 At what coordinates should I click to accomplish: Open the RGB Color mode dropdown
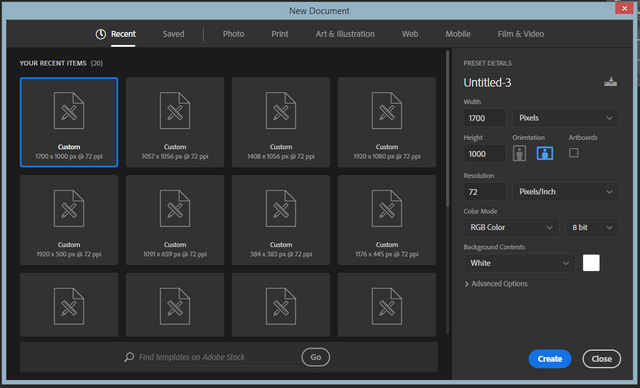pyautogui.click(x=511, y=227)
